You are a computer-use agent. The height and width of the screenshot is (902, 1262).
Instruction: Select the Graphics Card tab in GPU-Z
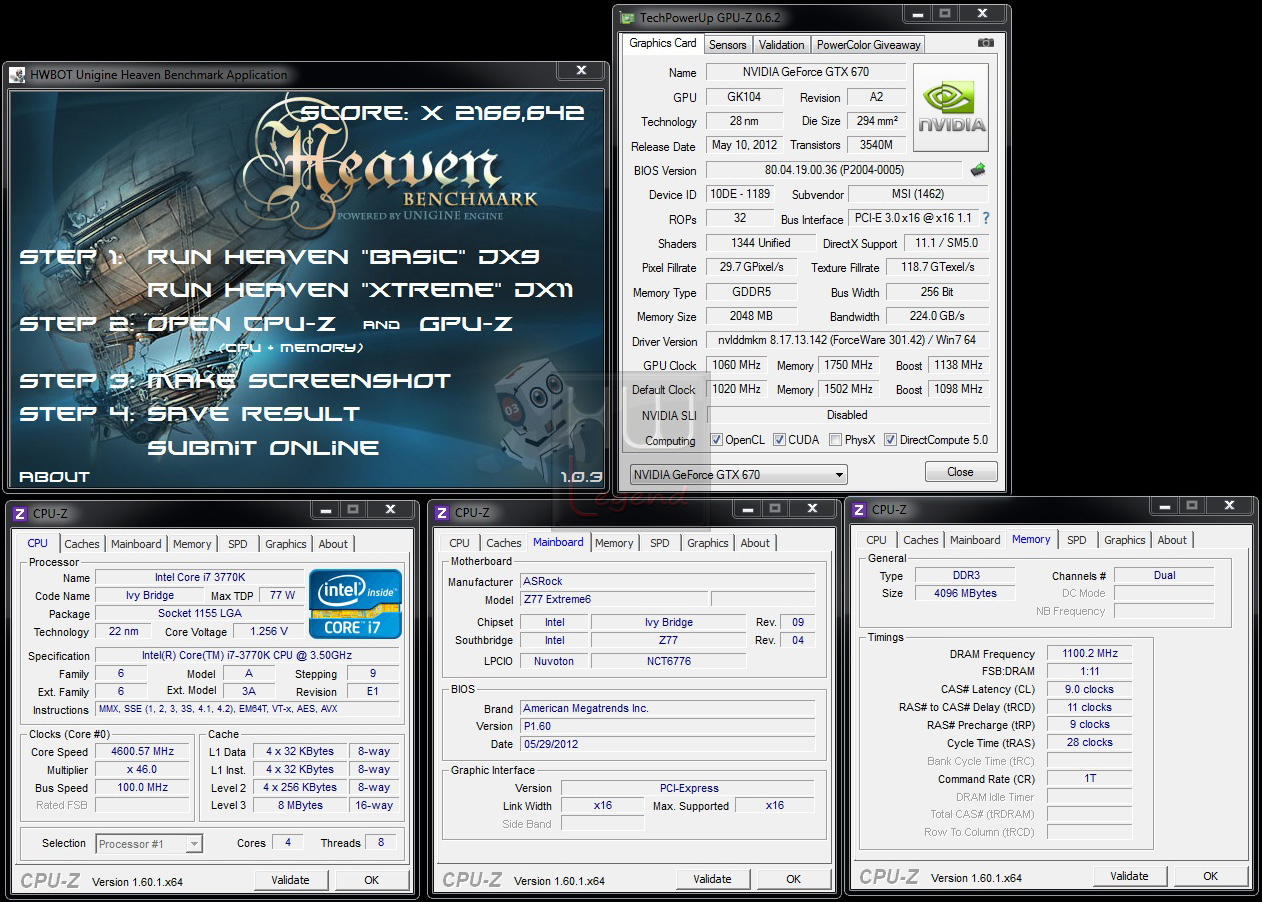click(663, 44)
